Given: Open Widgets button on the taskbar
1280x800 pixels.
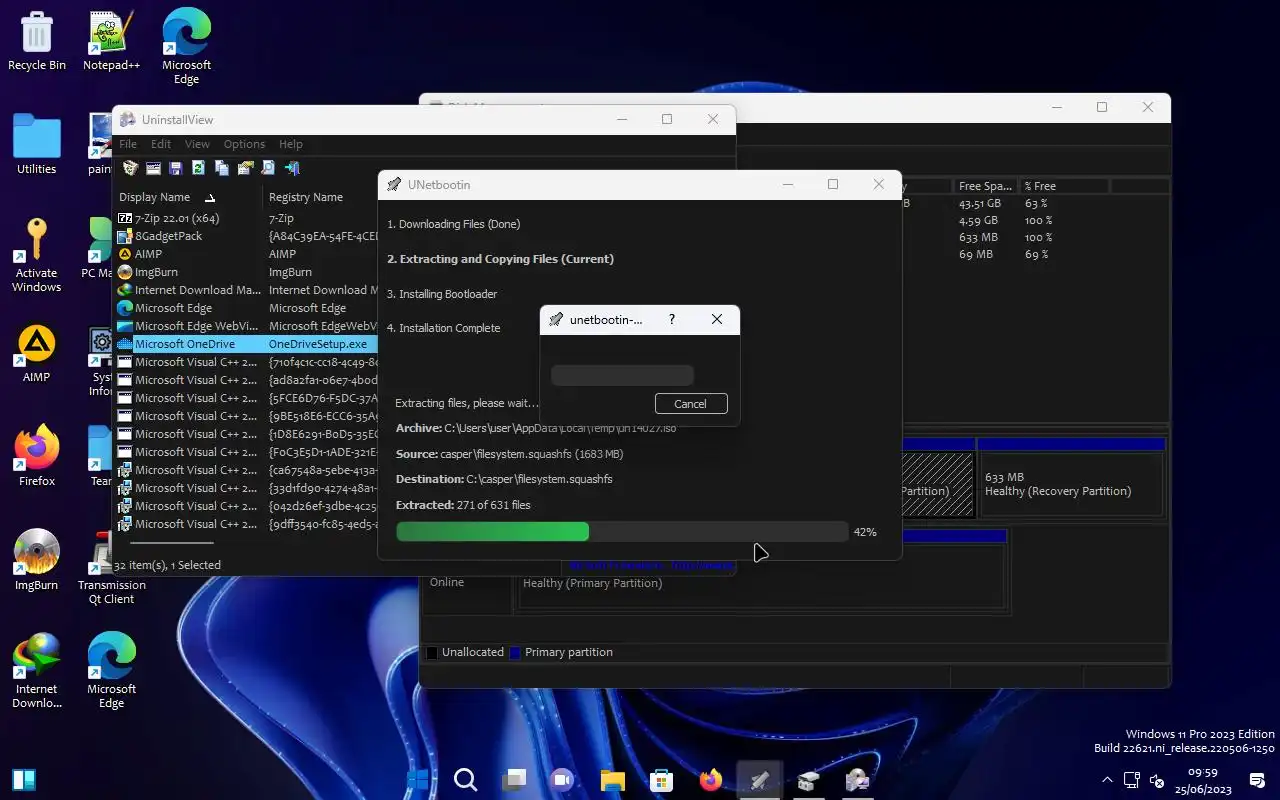Looking at the screenshot, I should point(24,780).
